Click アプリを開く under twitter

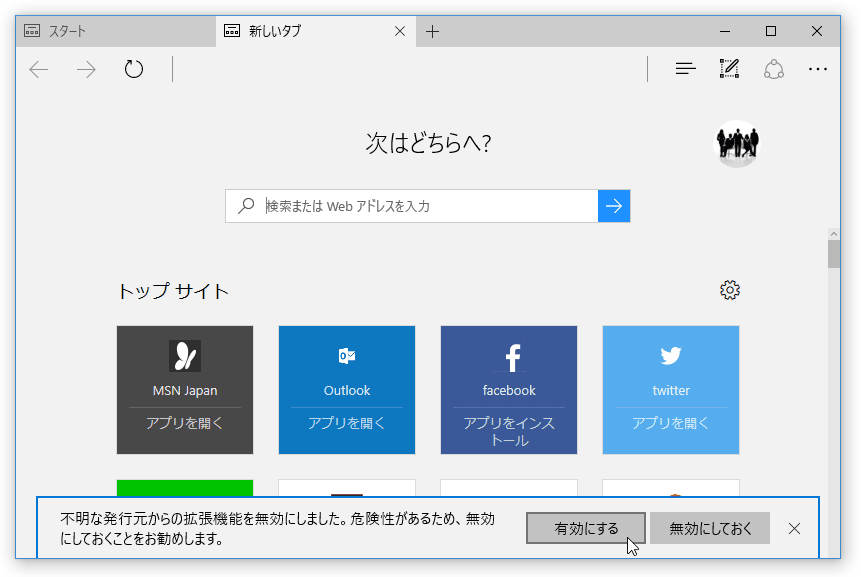coord(670,423)
